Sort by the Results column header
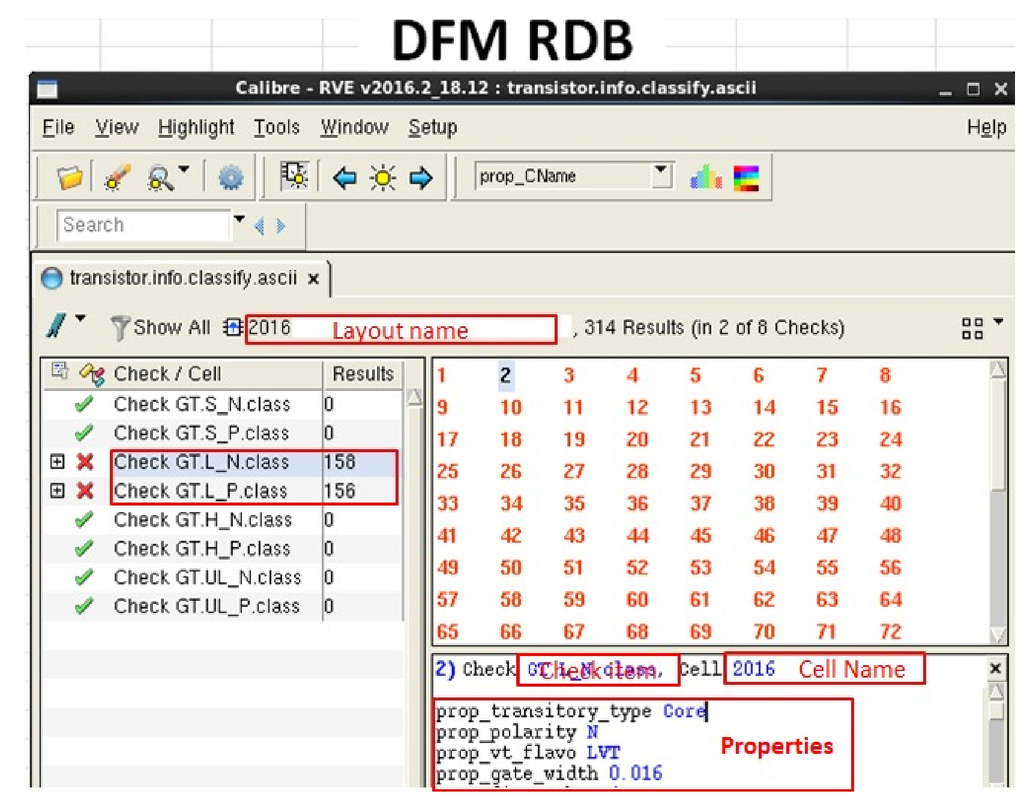The width and height of the screenshot is (1033, 803). click(x=362, y=374)
